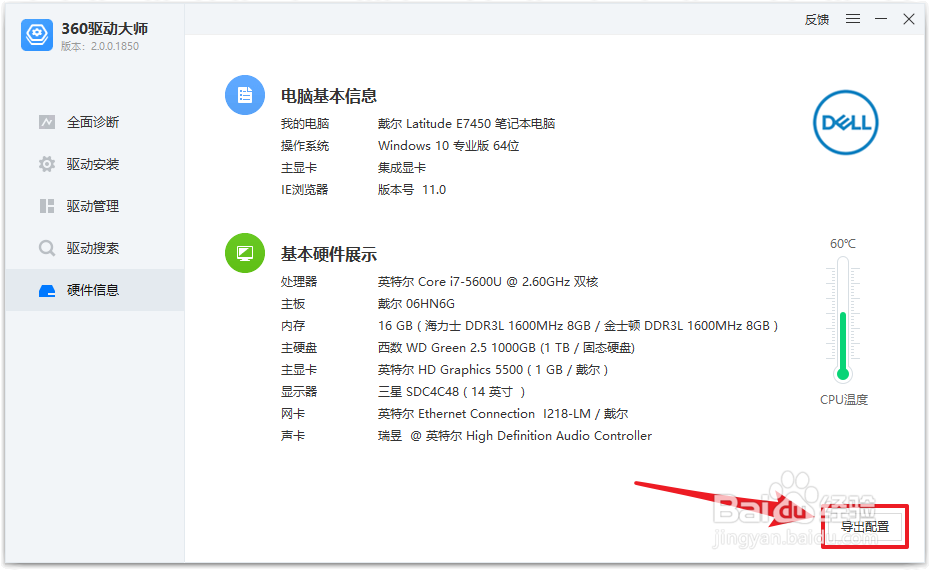Click the 集成显卡 value
Screen dimensions: 930x570
[402, 168]
